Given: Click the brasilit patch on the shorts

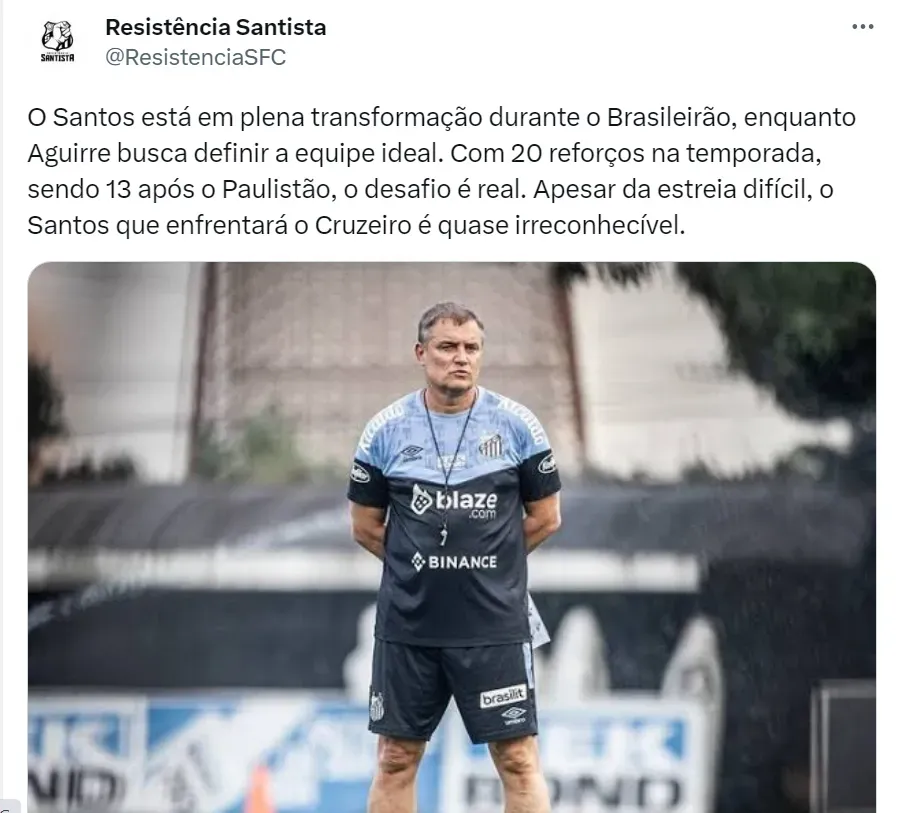Looking at the screenshot, I should (503, 696).
